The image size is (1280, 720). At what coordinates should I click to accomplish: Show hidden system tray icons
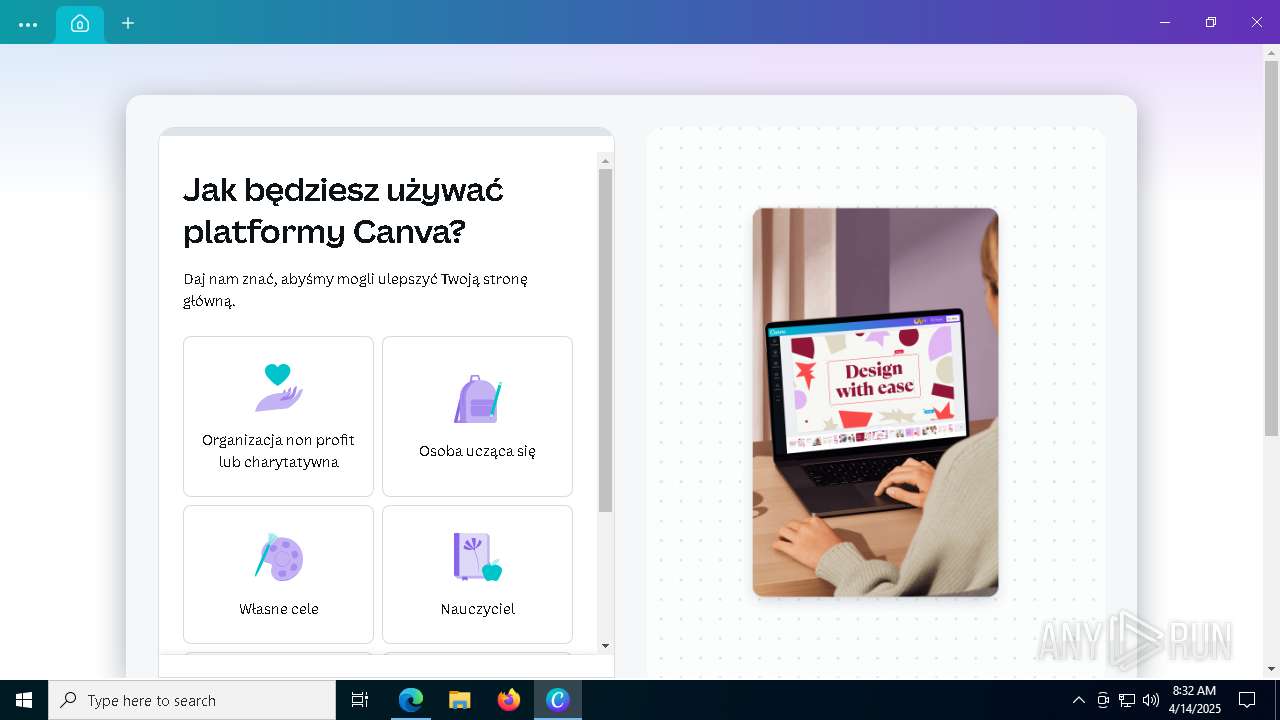pos(1078,700)
